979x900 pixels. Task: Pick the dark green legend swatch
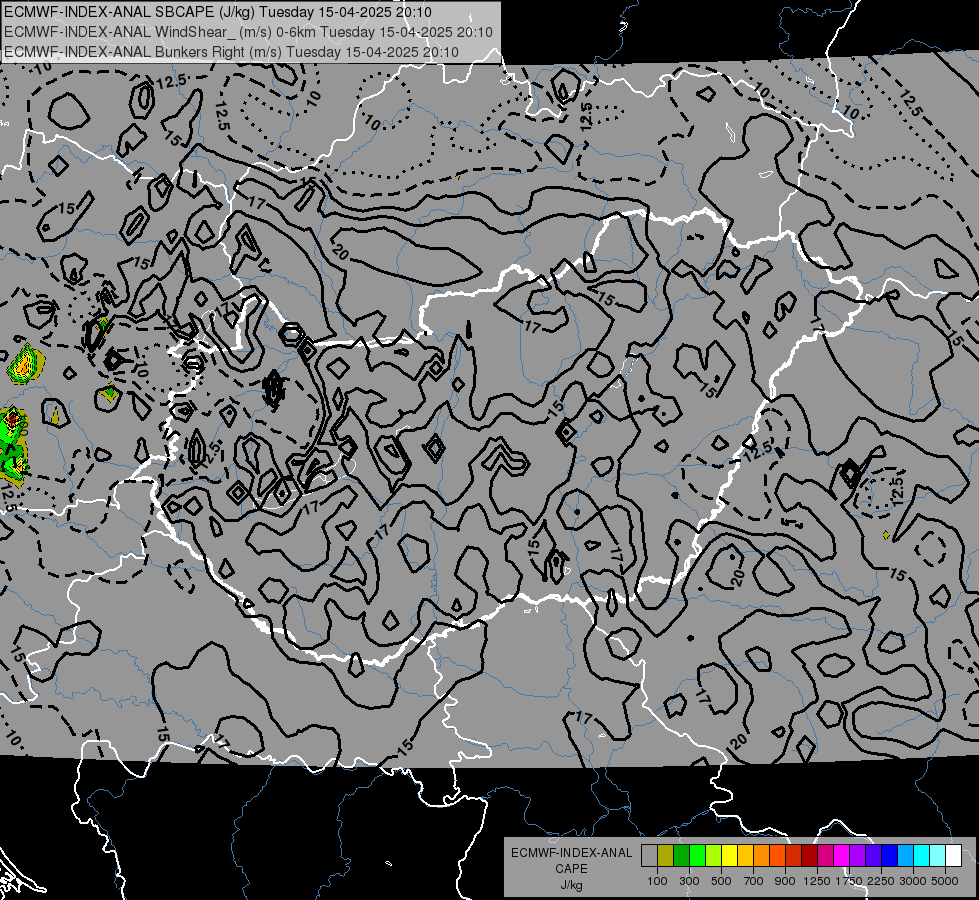tap(681, 855)
